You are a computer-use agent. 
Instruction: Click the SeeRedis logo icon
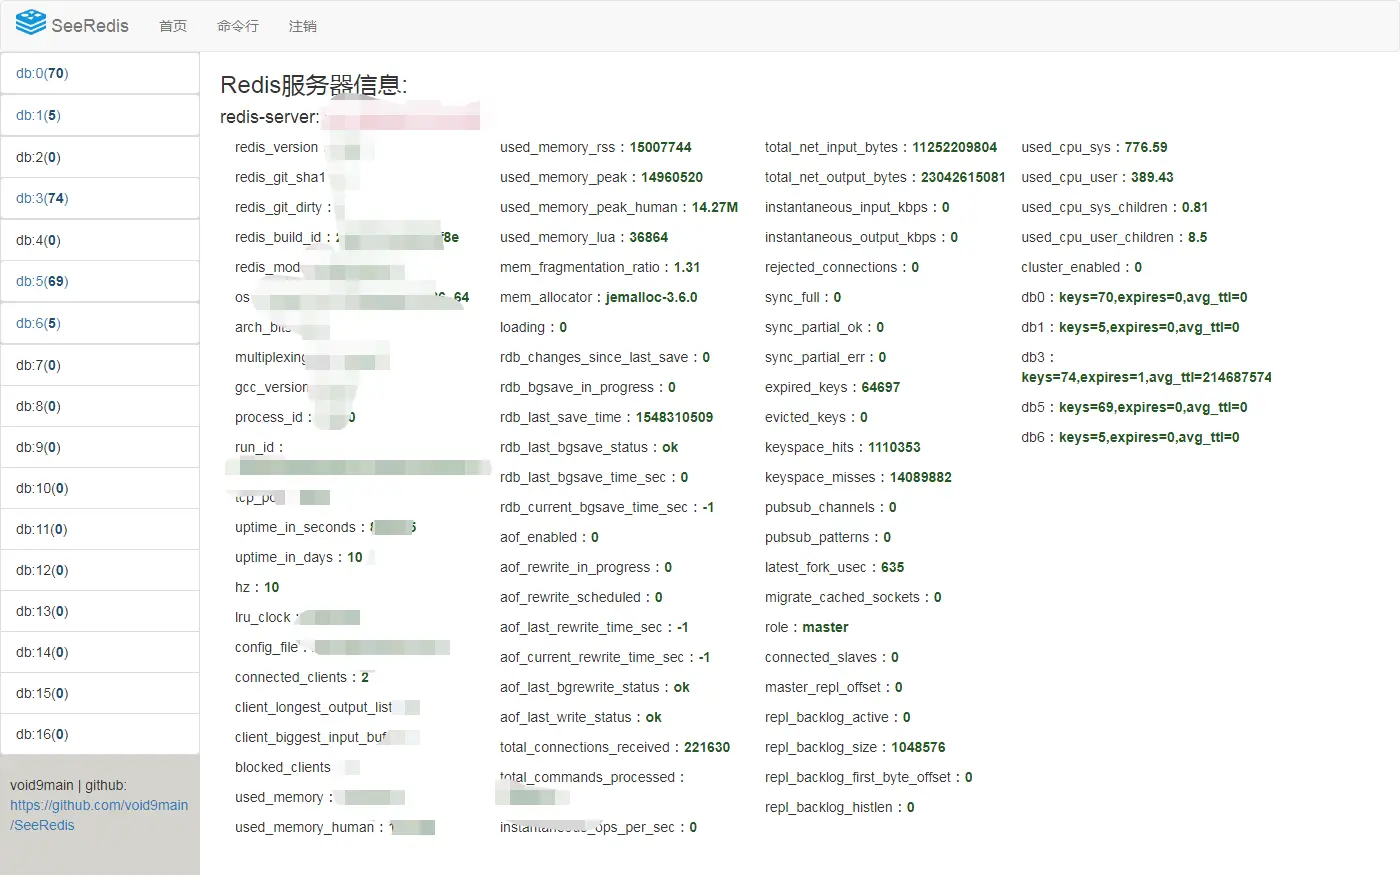pyautogui.click(x=31, y=23)
